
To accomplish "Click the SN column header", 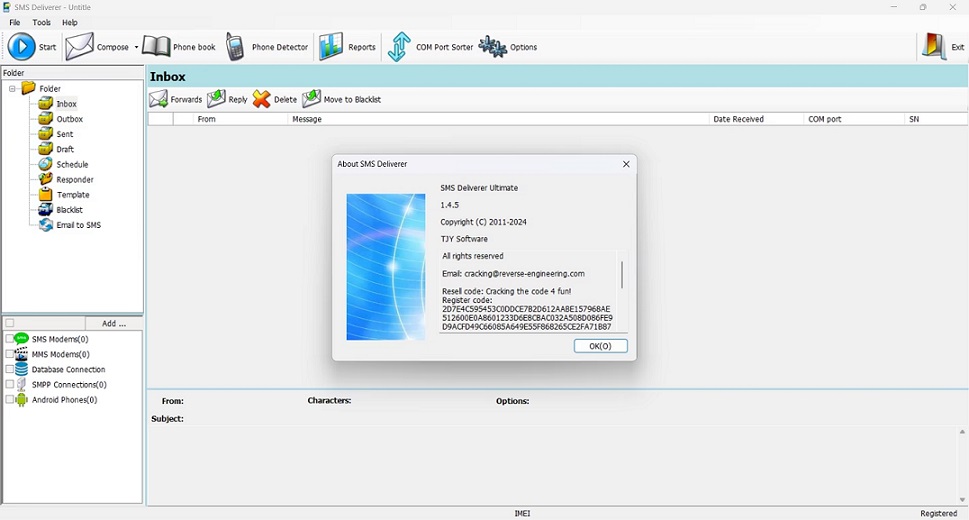I will pyautogui.click(x=936, y=119).
